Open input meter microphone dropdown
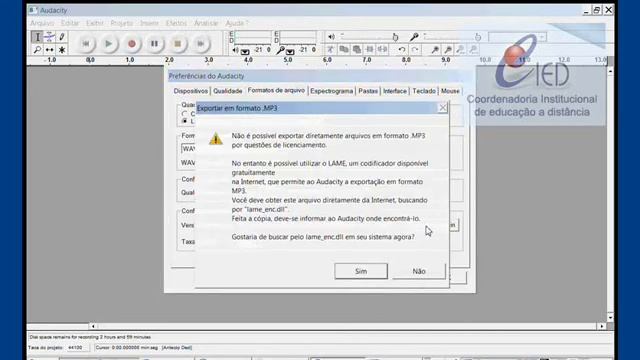Image resolution: width=640 pixels, height=360 pixels. pos(290,52)
